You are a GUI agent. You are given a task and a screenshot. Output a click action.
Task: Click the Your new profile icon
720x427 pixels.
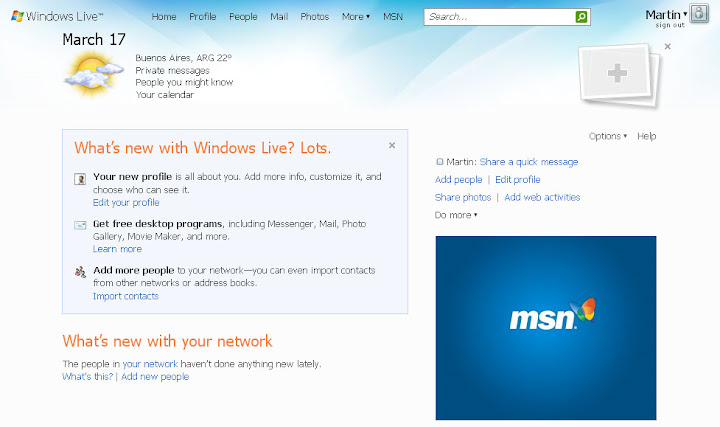click(x=80, y=179)
